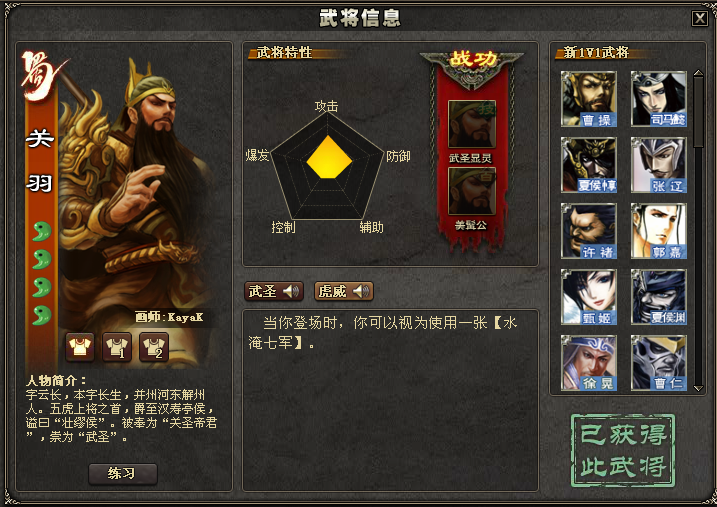Choose the 许褚 general portrait

pos(589,231)
